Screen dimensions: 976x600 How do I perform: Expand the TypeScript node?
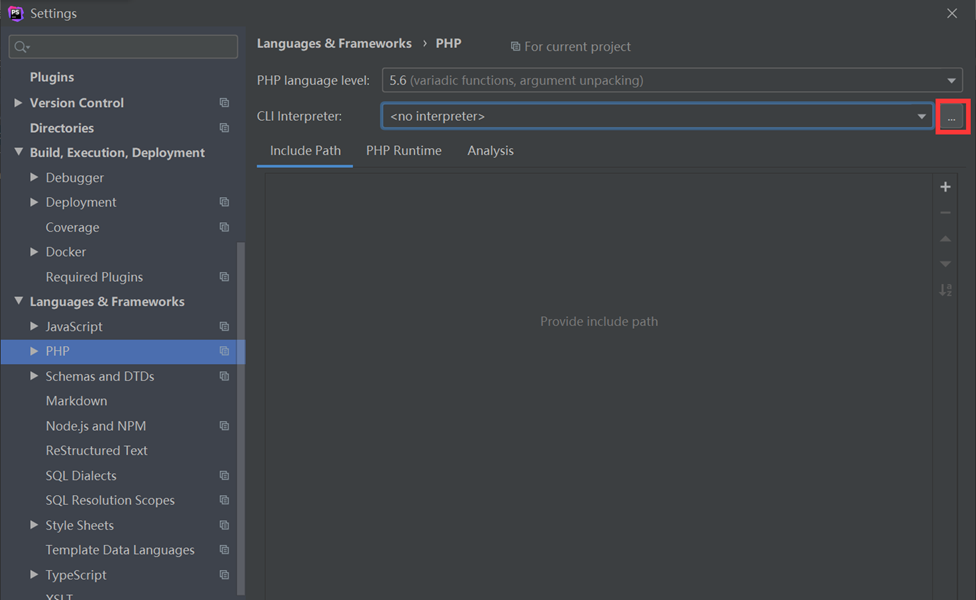[34, 575]
